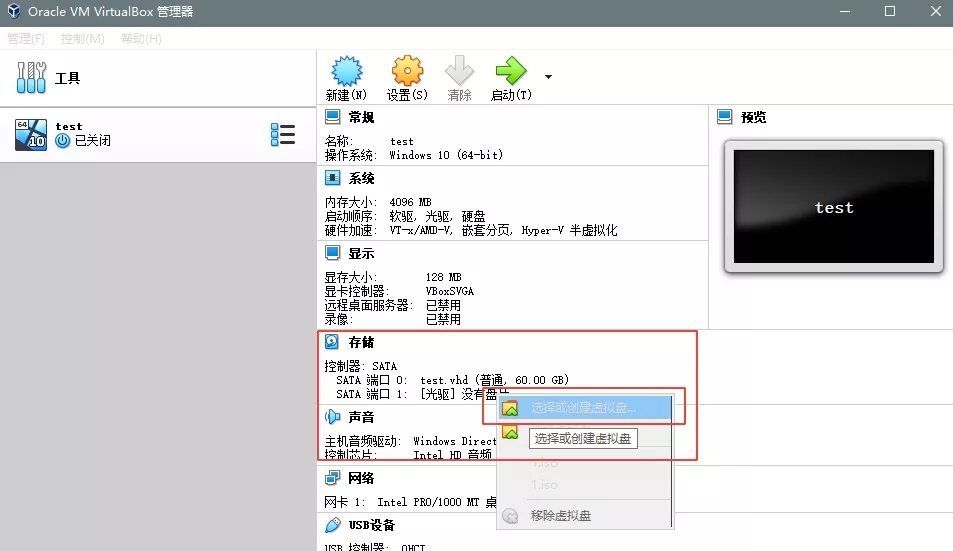This screenshot has height=551, width=953.
Task: Click the VirtualBox cube icon in the title bar
Action: coord(13,12)
